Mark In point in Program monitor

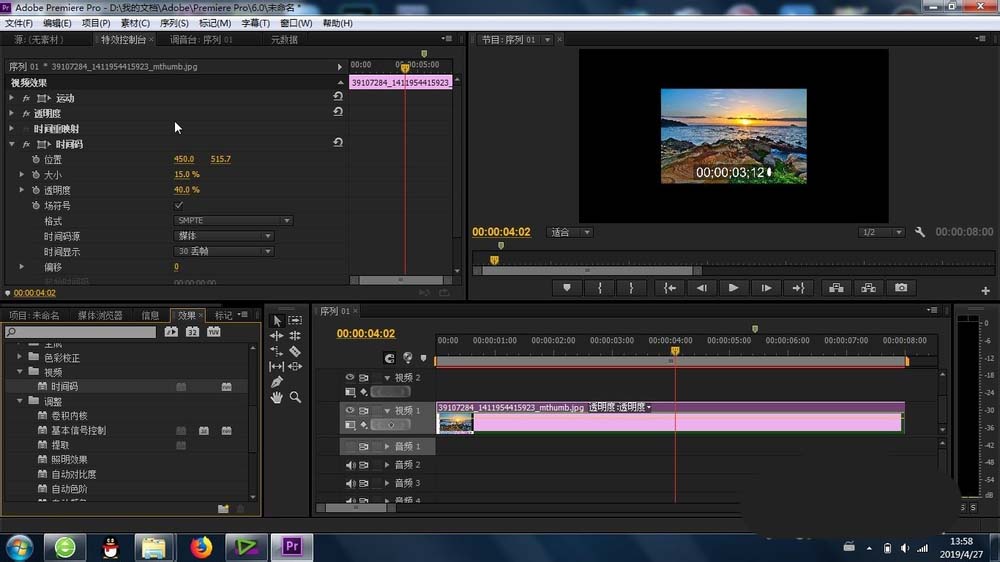point(599,288)
